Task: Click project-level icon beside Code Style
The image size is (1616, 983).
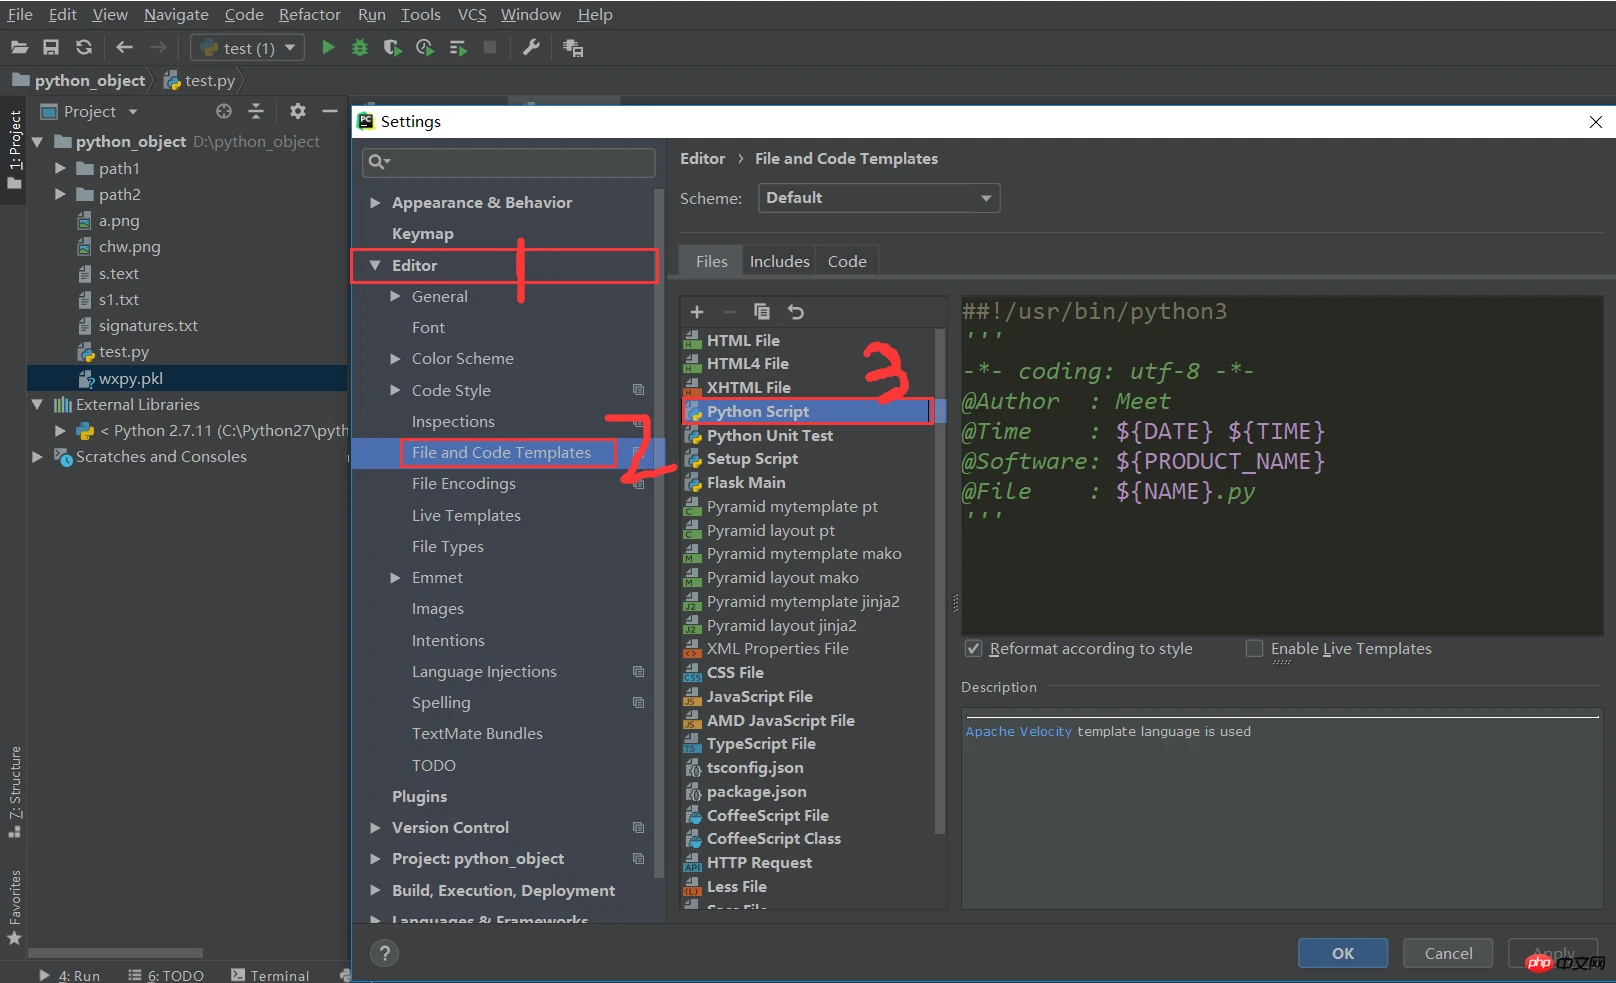Action: (638, 390)
